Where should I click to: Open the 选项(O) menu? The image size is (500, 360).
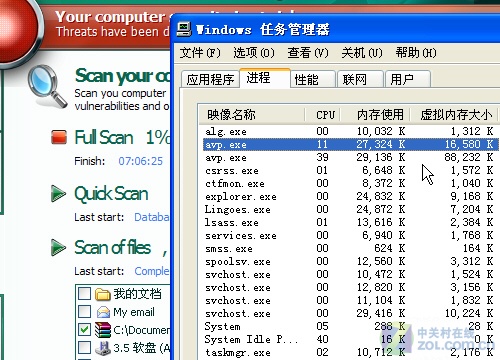click(254, 53)
